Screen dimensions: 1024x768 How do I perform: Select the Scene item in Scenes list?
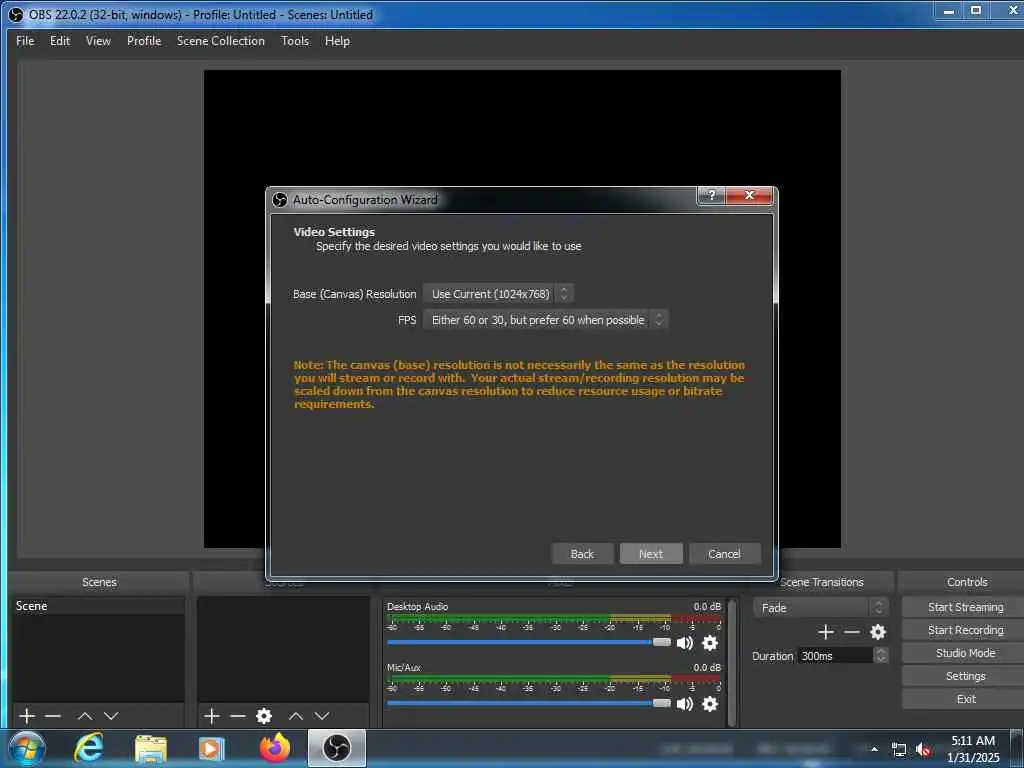click(x=99, y=606)
